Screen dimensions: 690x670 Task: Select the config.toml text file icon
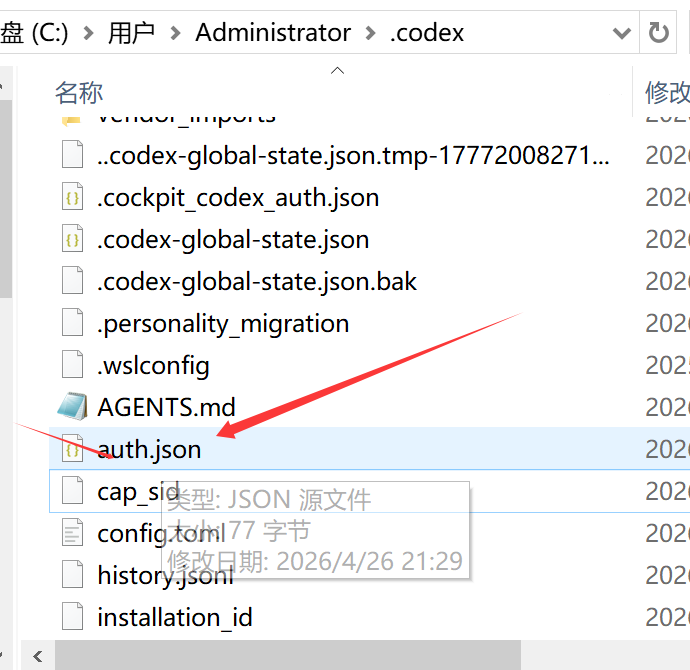(x=73, y=533)
